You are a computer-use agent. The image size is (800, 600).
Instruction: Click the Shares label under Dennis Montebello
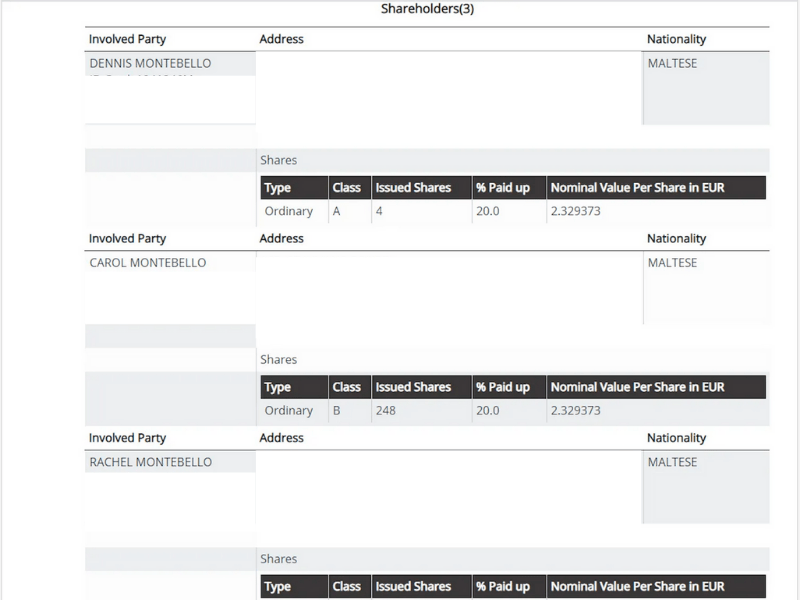[278, 160]
